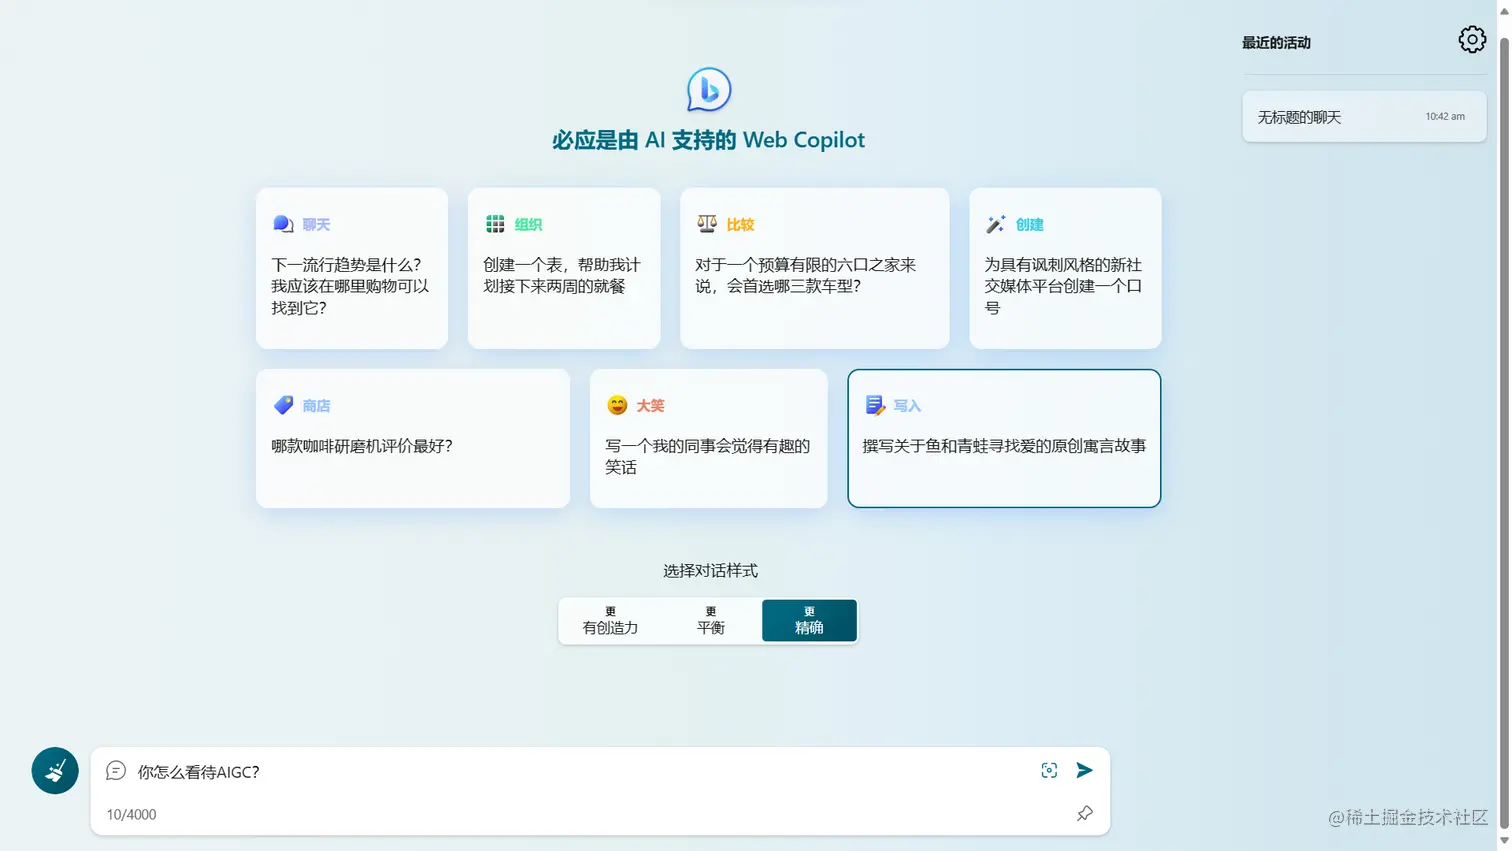Click the 大笑 laughing emoji icon

pyautogui.click(x=617, y=405)
